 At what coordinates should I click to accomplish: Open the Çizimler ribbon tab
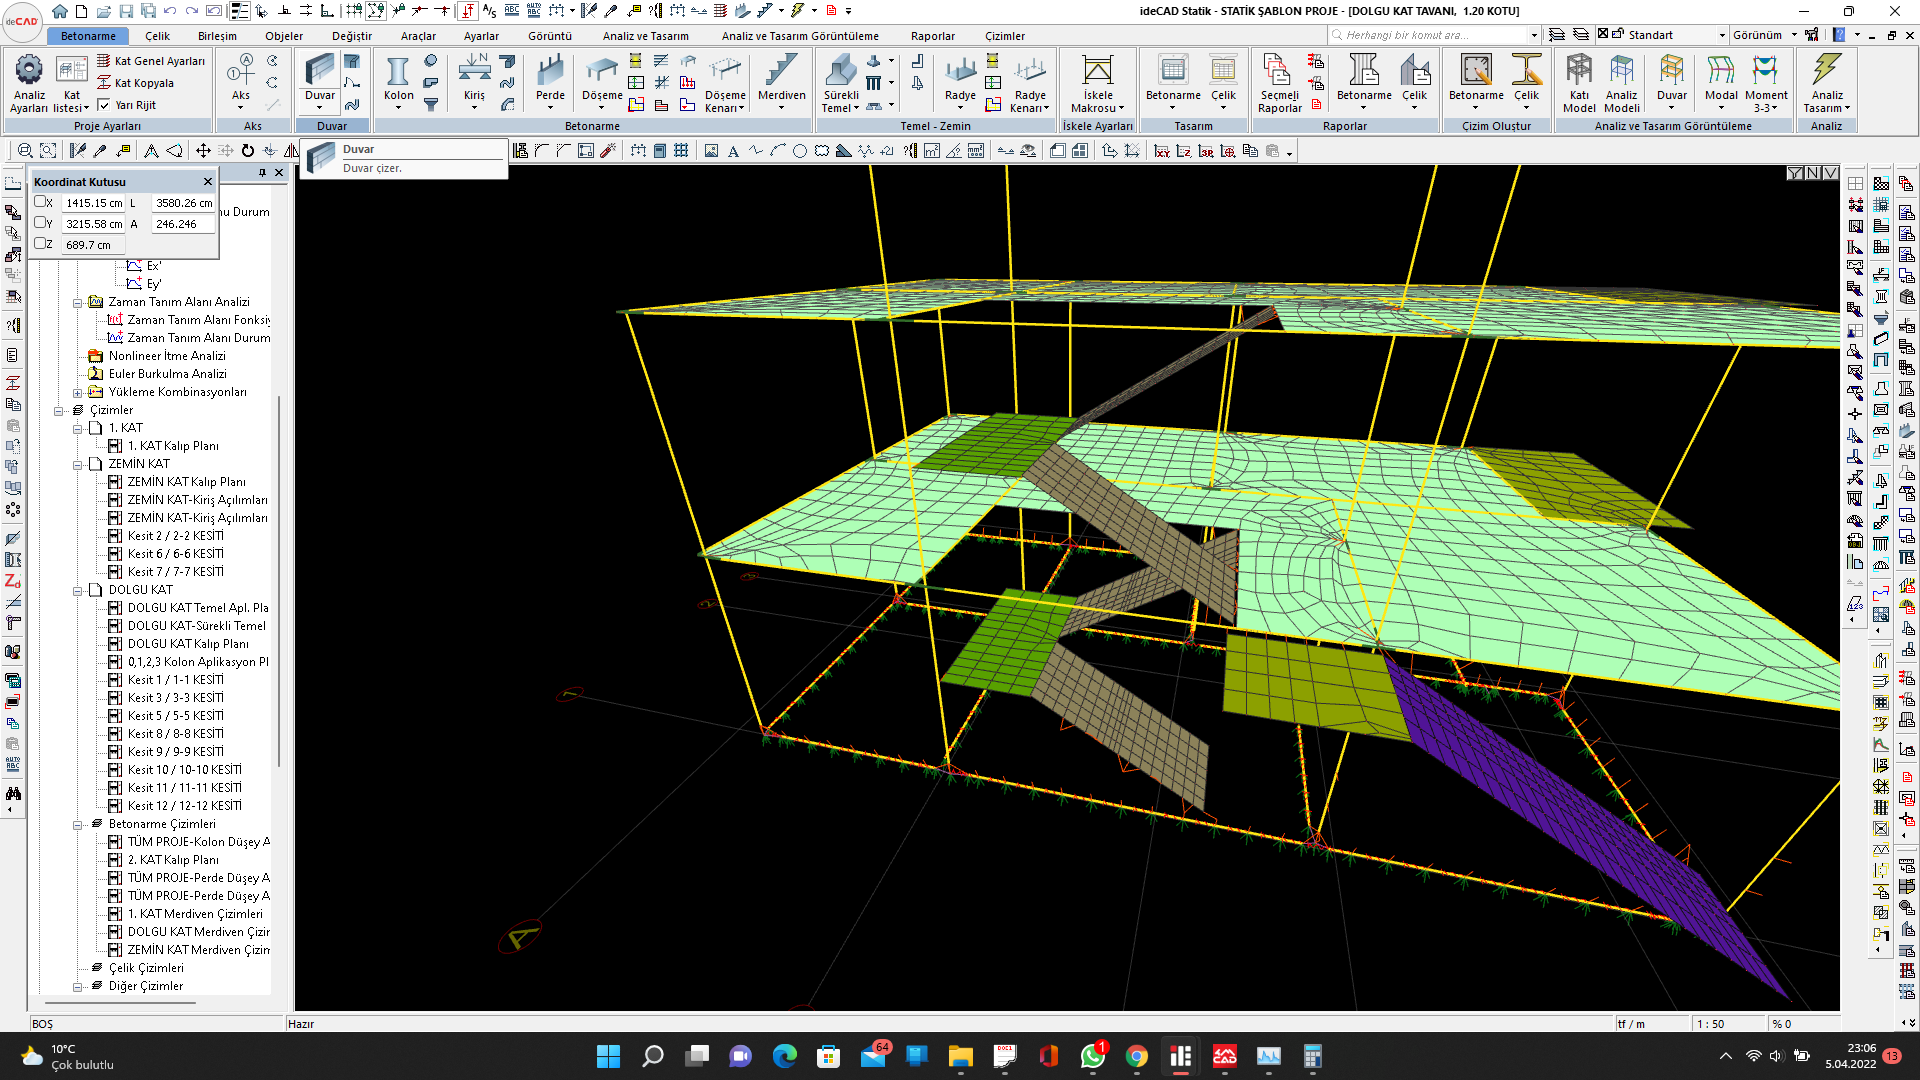1005,36
